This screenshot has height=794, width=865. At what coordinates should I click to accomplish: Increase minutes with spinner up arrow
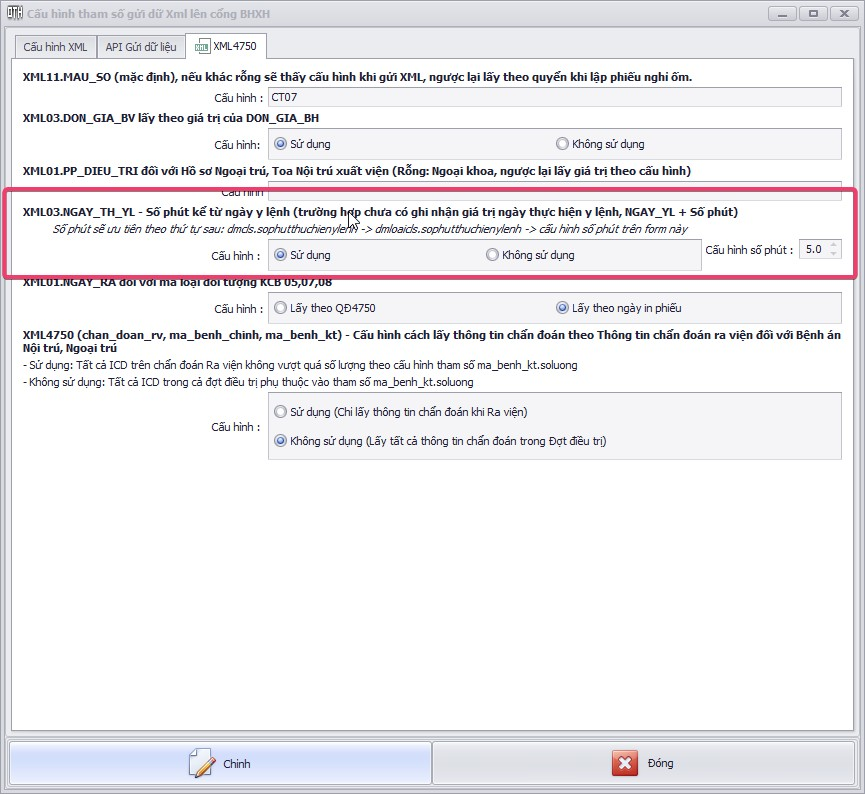click(834, 245)
